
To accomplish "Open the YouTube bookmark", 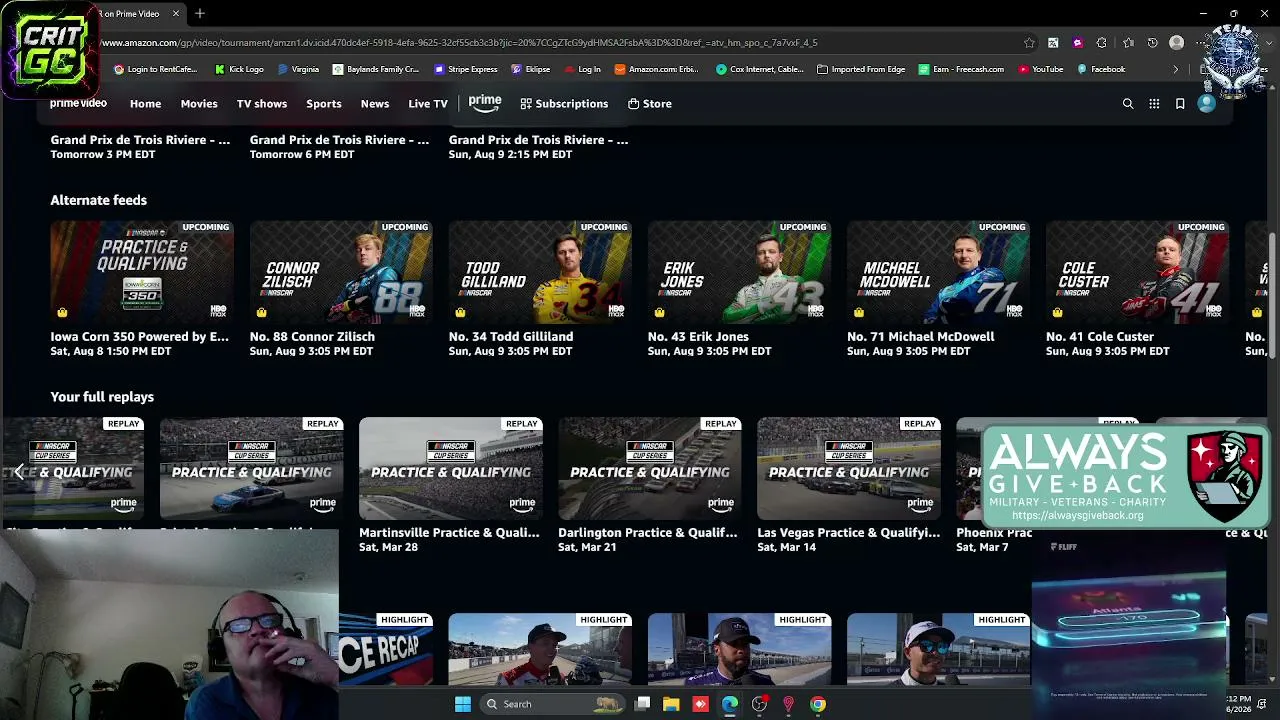I will click(x=1041, y=69).
